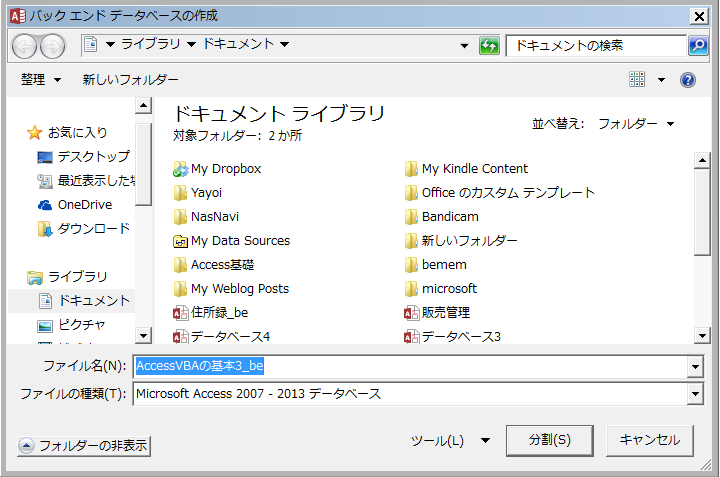Select the My Dropbox folder icon
This screenshot has width=720, height=477.
click(x=180, y=169)
